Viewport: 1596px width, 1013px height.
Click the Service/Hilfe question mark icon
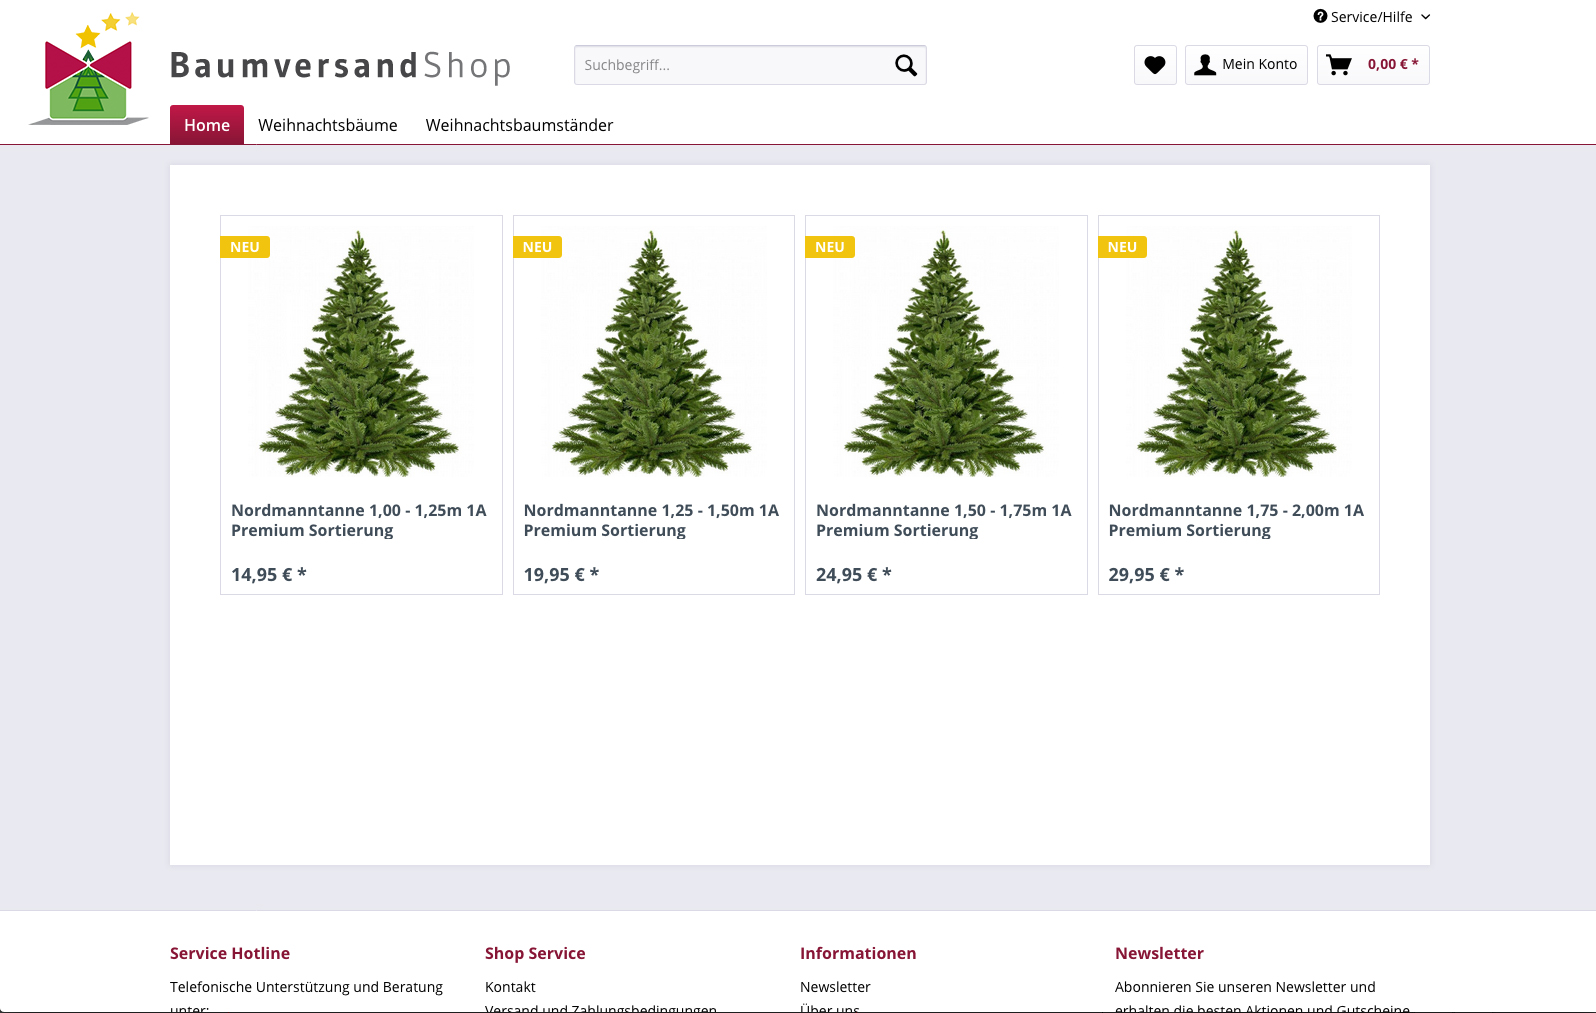pos(1320,16)
